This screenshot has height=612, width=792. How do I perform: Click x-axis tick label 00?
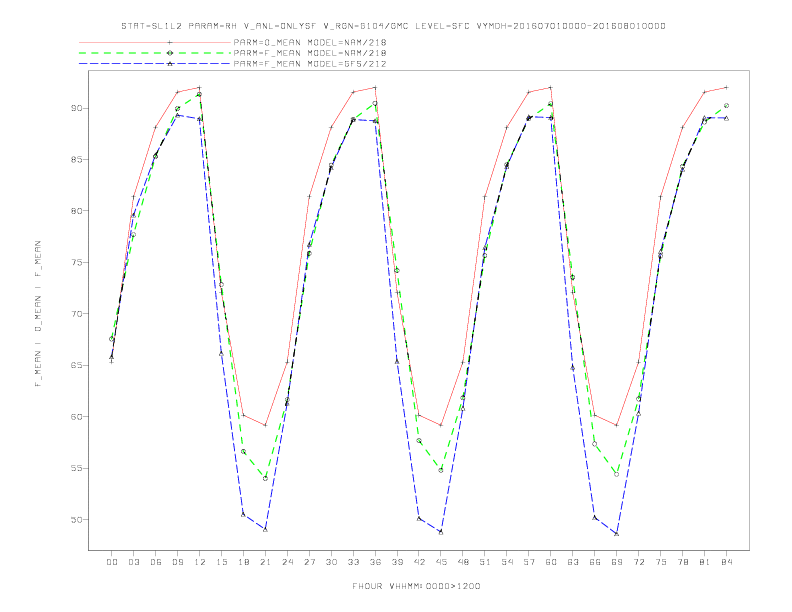[x=112, y=562]
